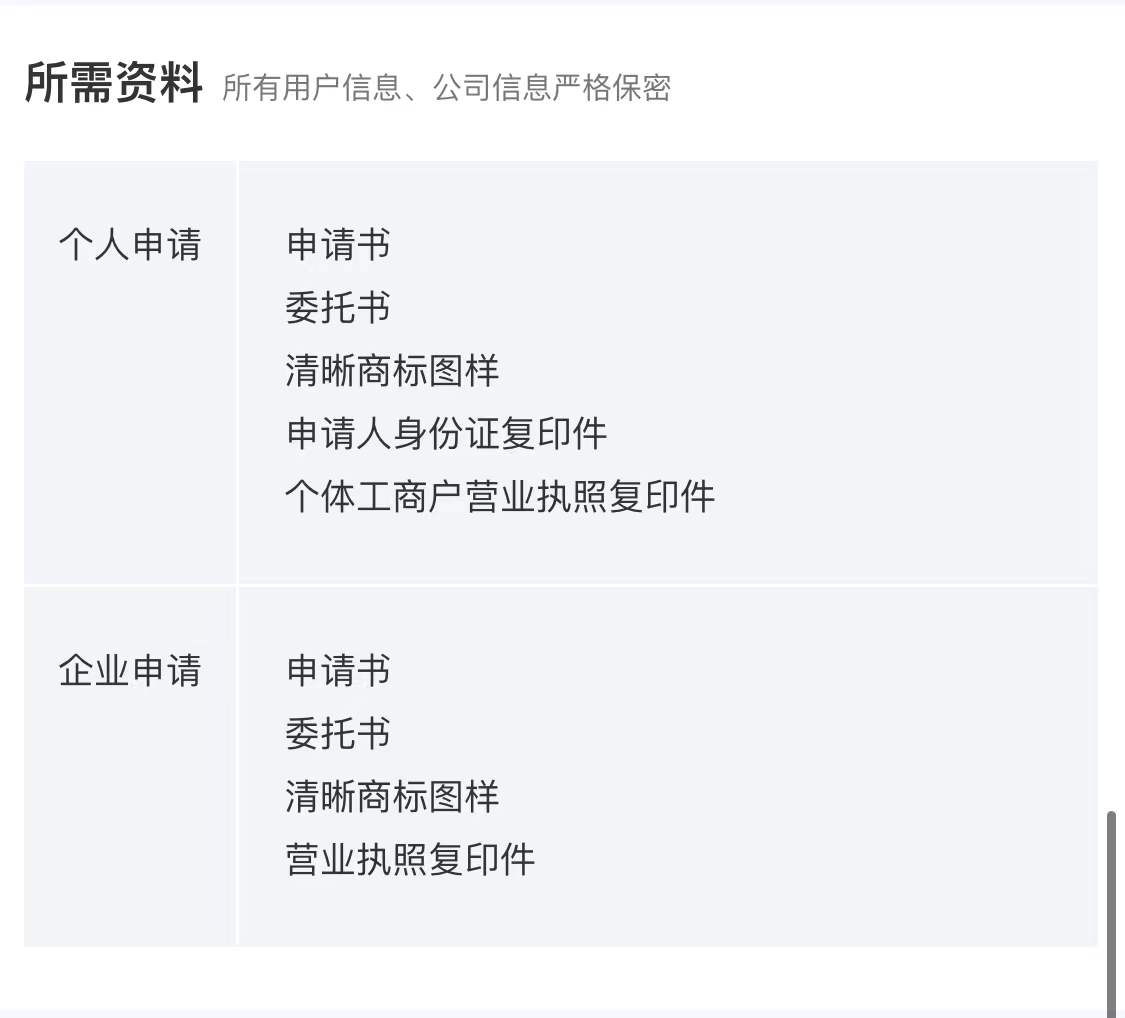Click the 所有用户信息、公司信息严格保密 subtitle
Viewport: 1125px width, 1018px height.
tap(446, 88)
